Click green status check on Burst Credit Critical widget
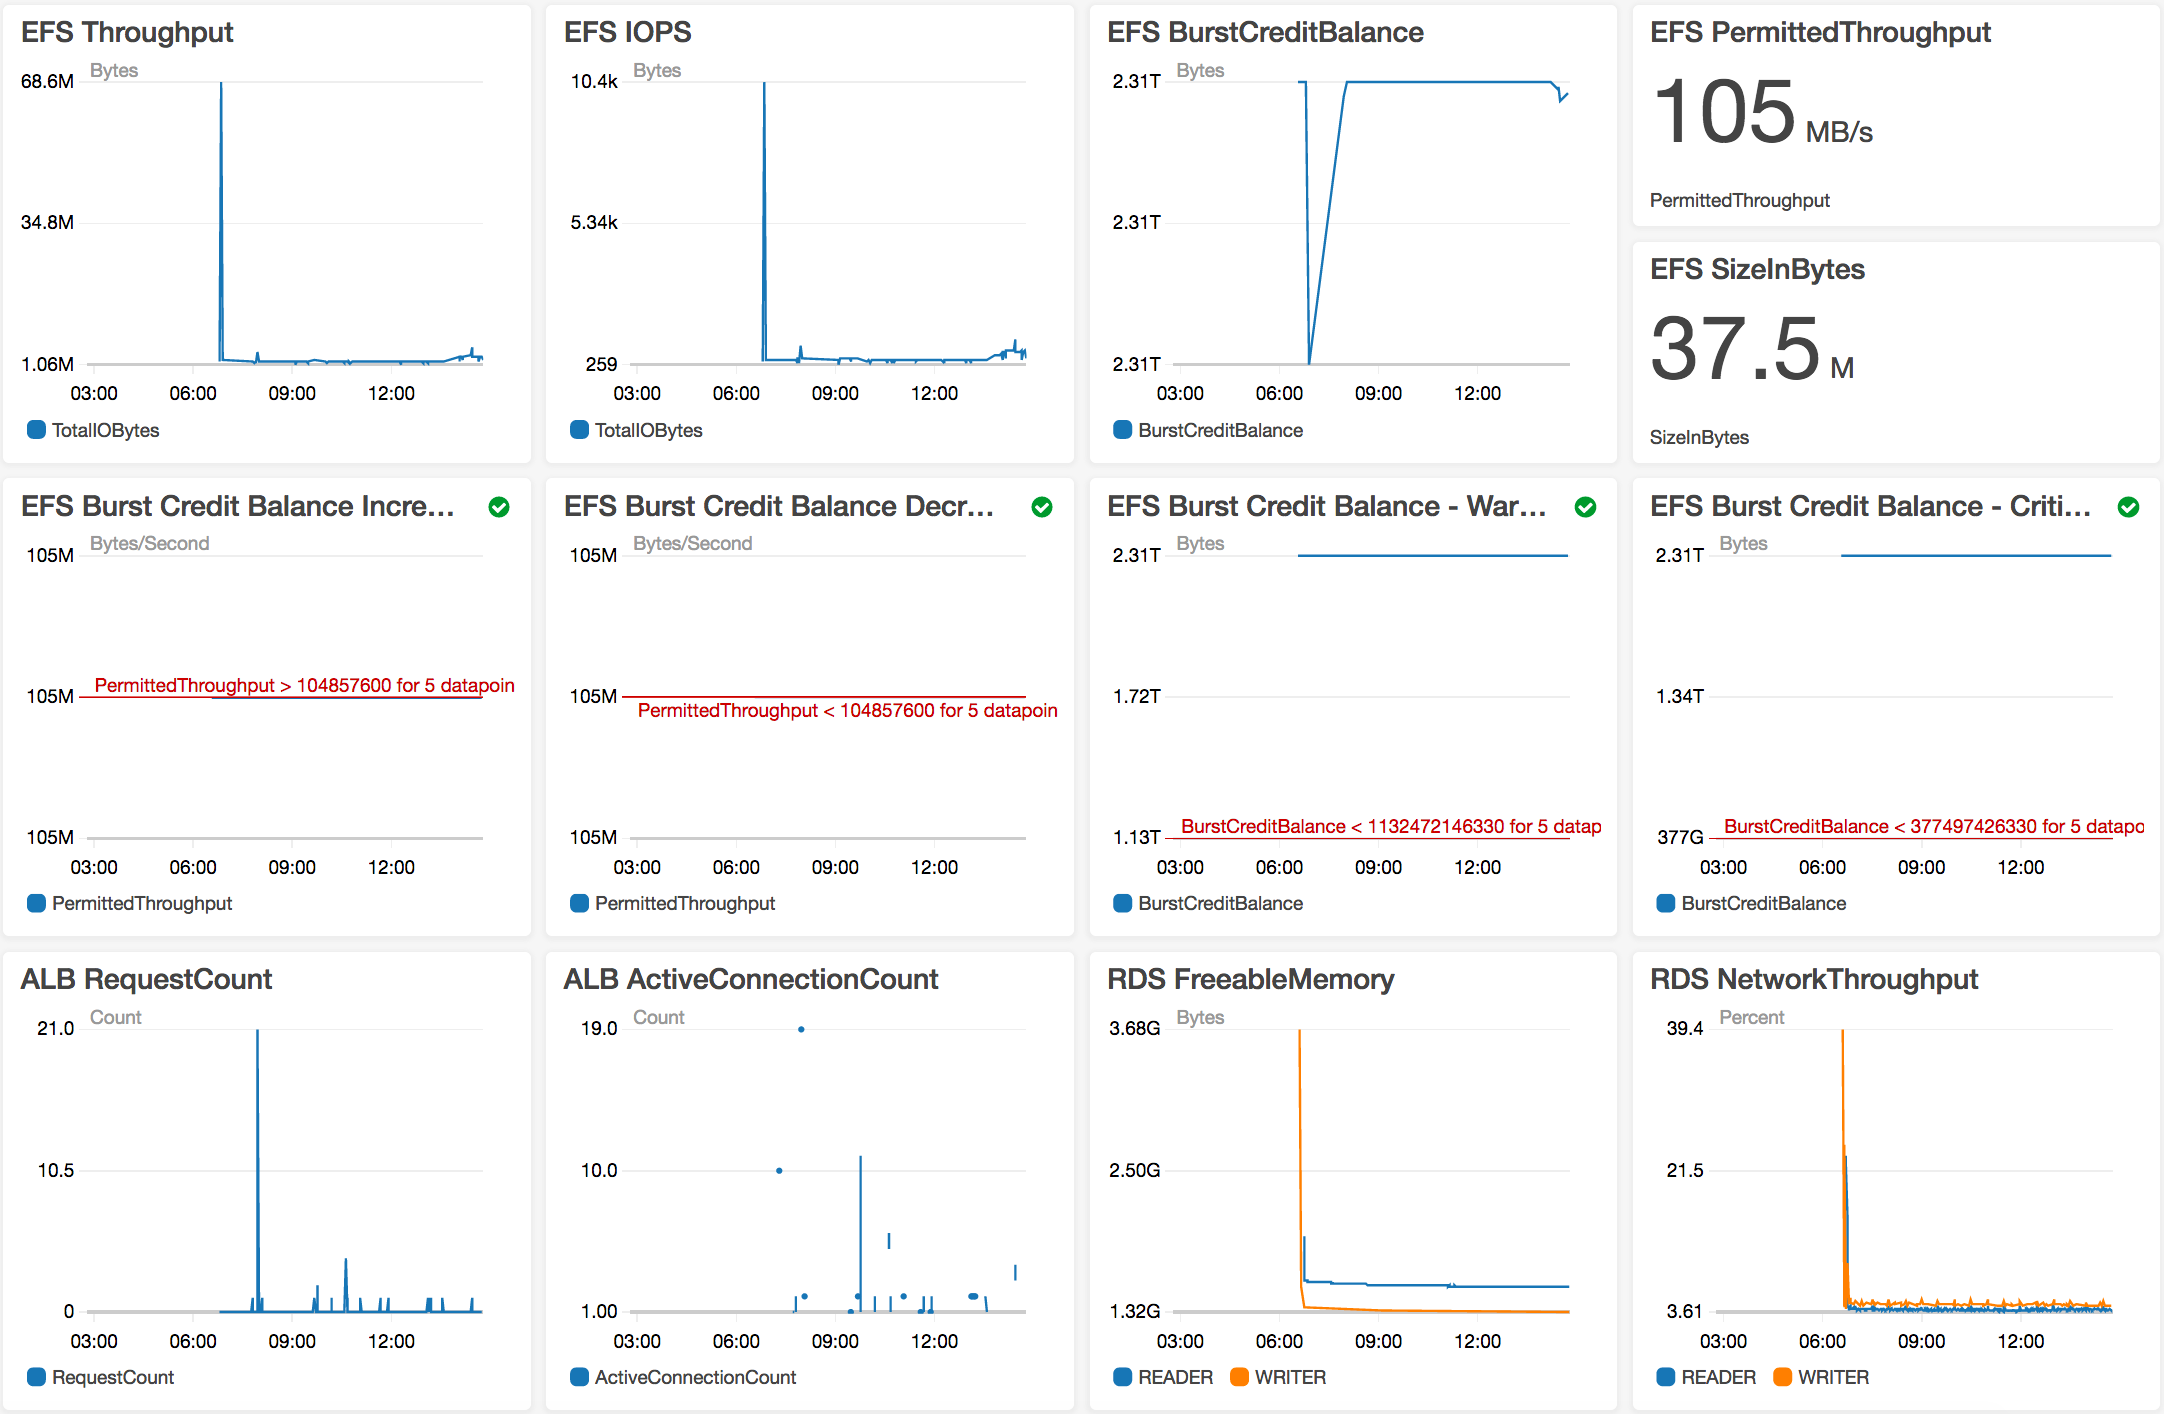The width and height of the screenshot is (2164, 1414). tap(2128, 507)
